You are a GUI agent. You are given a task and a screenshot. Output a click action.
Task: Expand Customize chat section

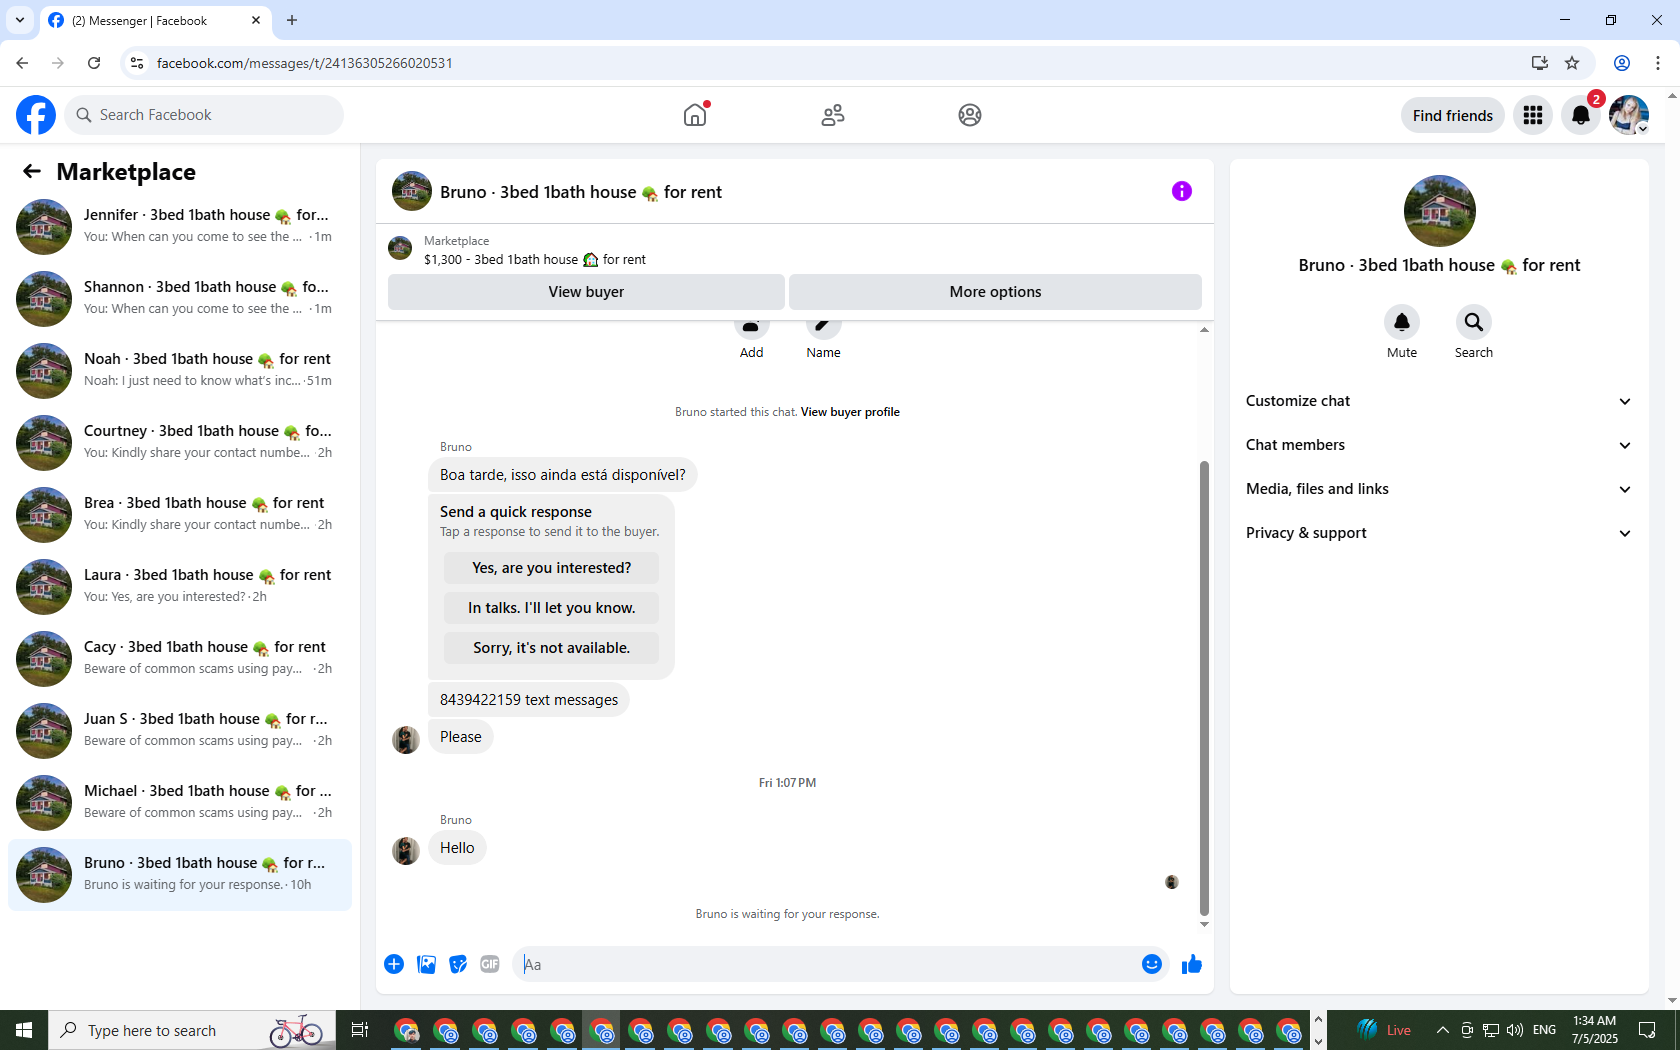coord(1439,401)
